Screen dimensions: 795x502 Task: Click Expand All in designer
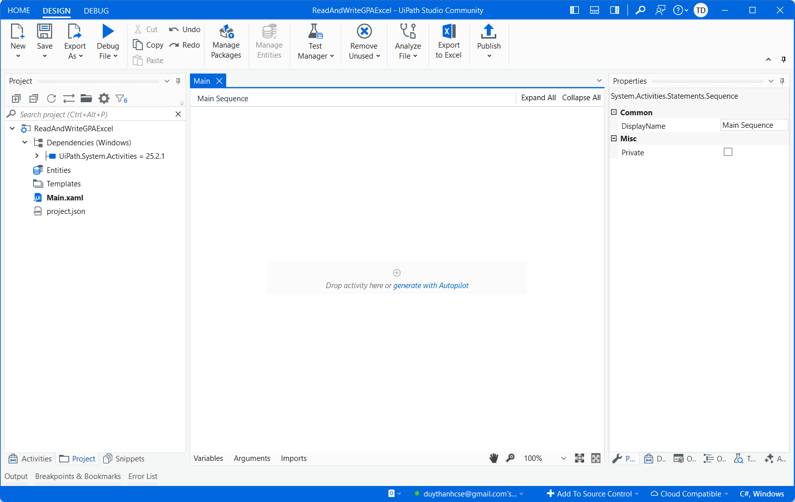tap(538, 98)
